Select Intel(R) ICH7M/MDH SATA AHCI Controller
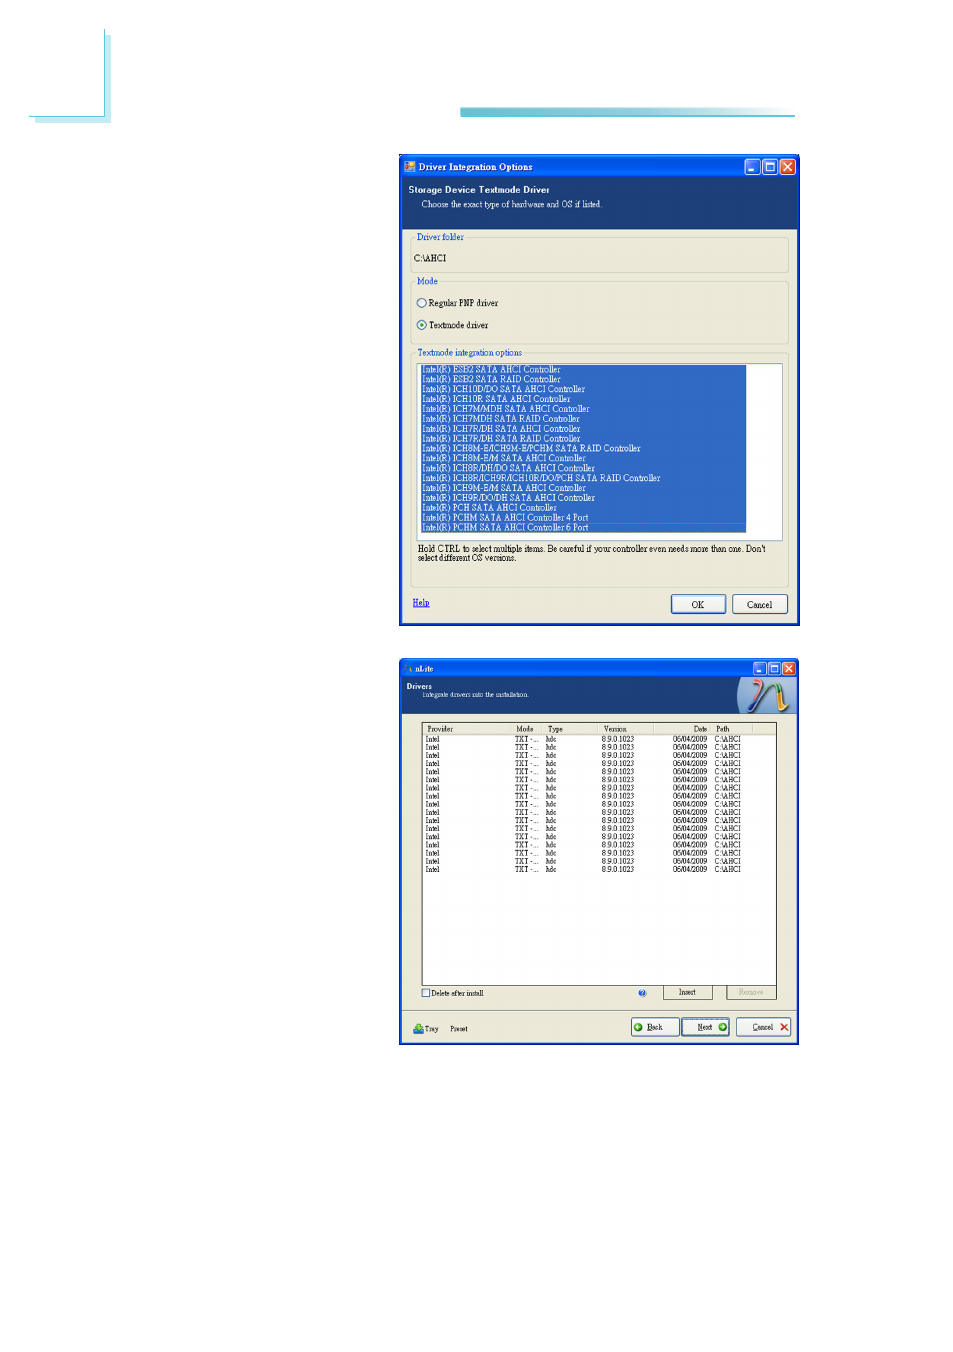The height and width of the screenshot is (1352, 953). 583,409
